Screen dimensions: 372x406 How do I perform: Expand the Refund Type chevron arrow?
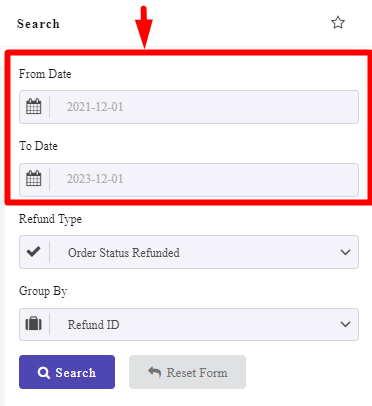[345, 252]
